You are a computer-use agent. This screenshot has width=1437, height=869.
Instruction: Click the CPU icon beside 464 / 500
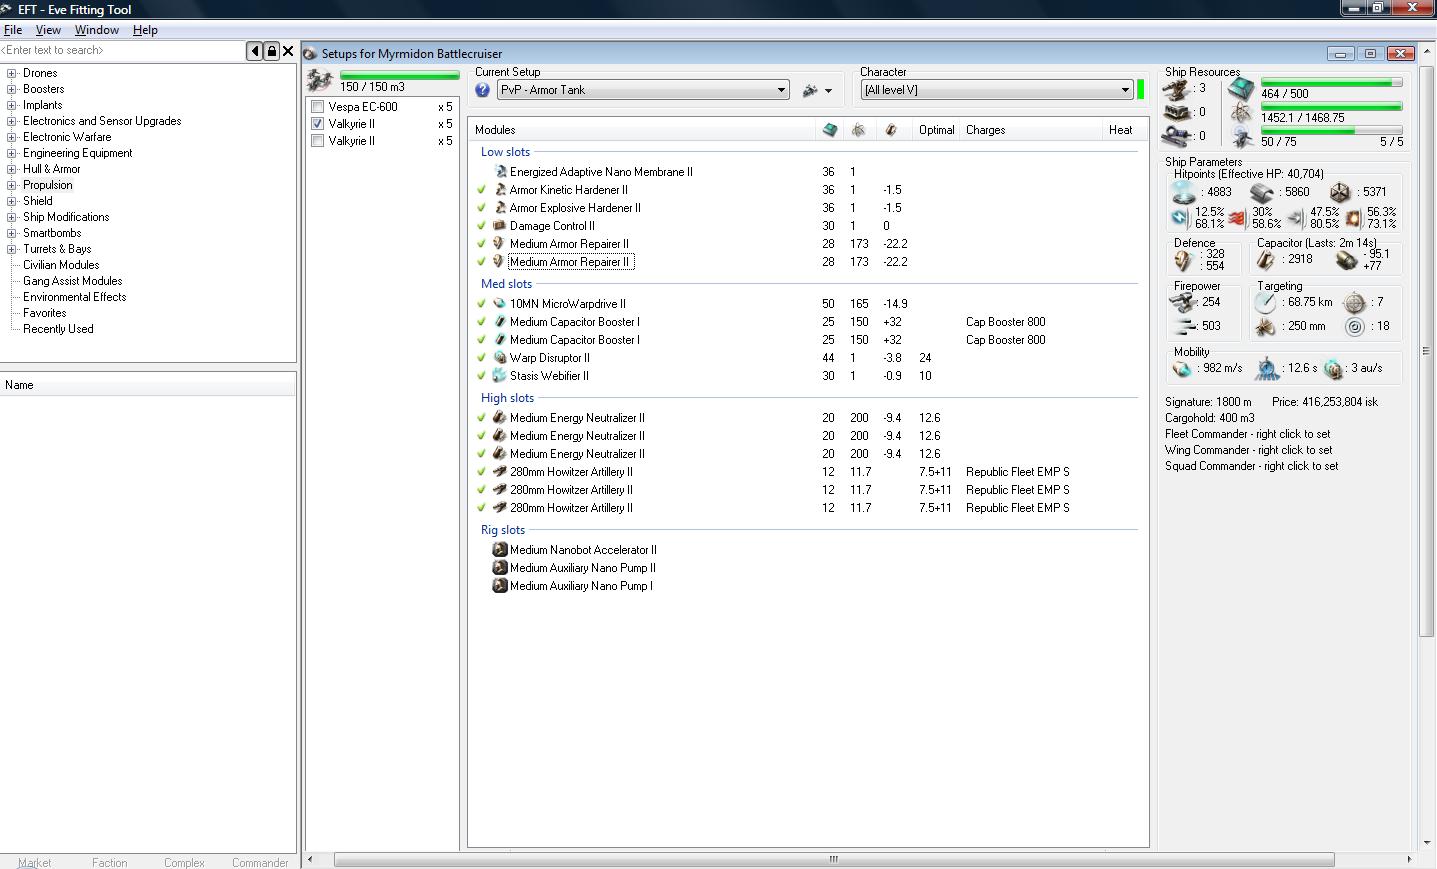click(1241, 88)
